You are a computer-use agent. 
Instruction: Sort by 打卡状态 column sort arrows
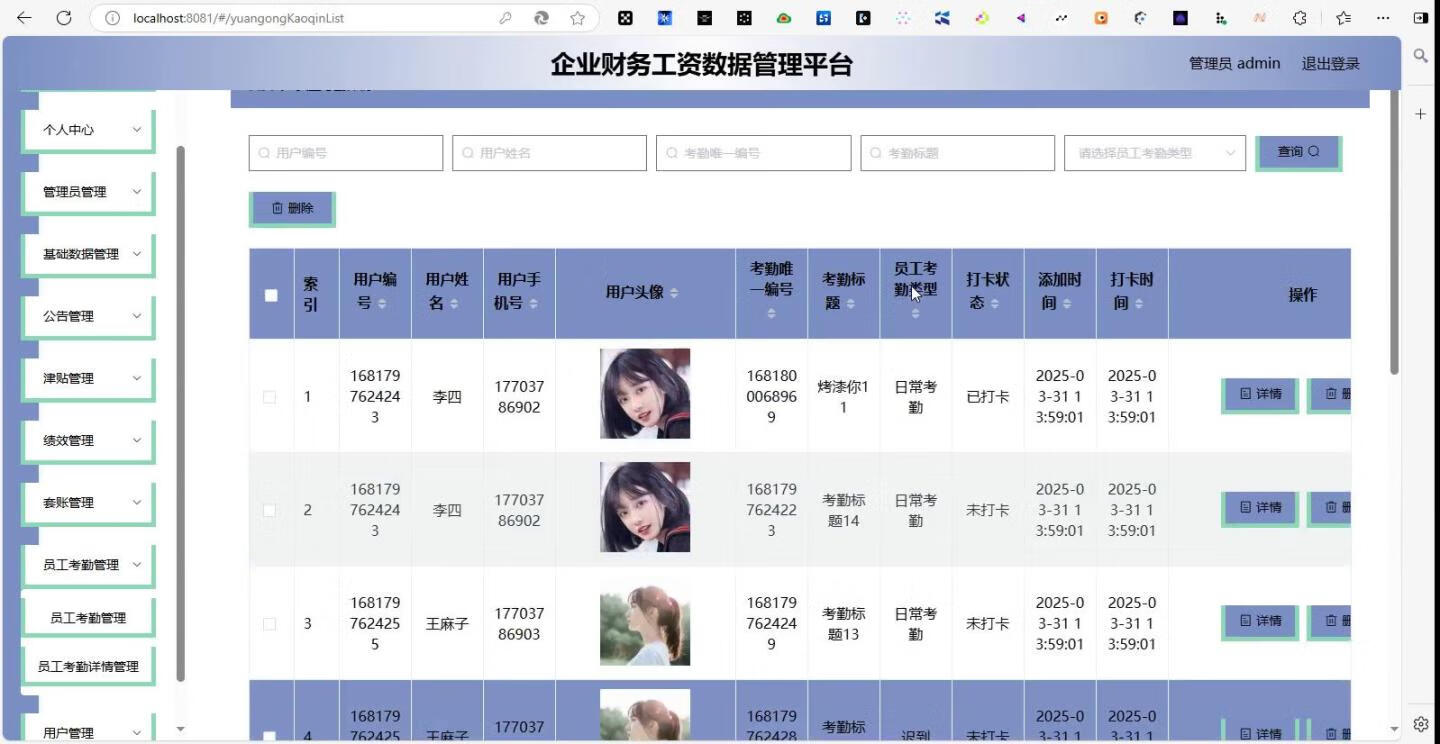coord(994,303)
